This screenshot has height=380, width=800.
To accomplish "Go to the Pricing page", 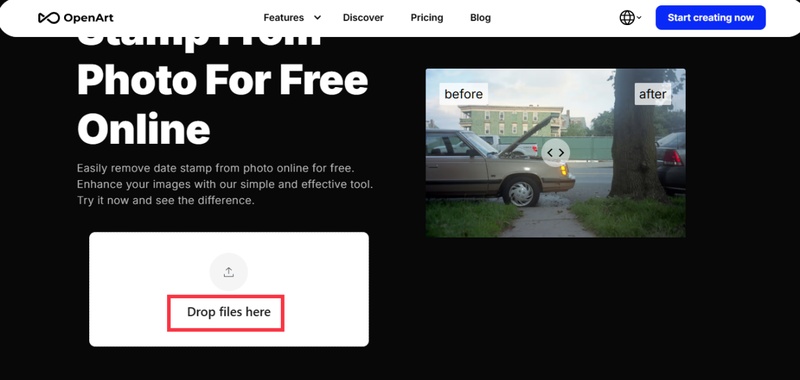I will pos(427,18).
